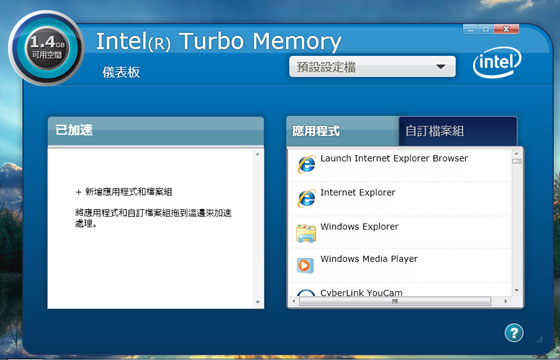Select CyberLink YouCam list text

coord(361,293)
